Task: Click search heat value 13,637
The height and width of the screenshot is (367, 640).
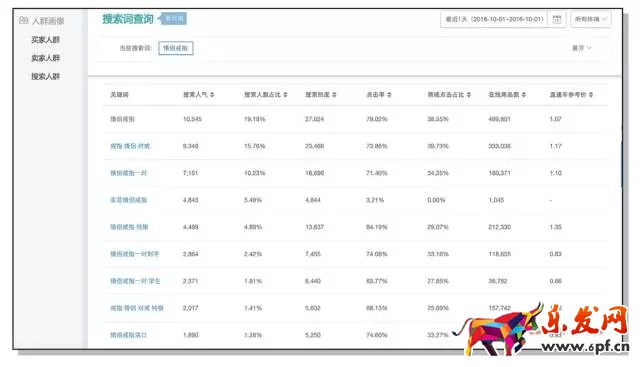Action: (x=314, y=227)
